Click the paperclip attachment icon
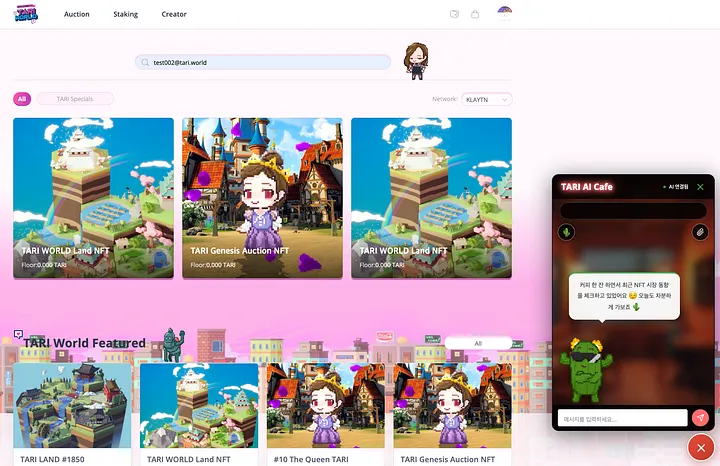The height and width of the screenshot is (466, 720). [700, 232]
